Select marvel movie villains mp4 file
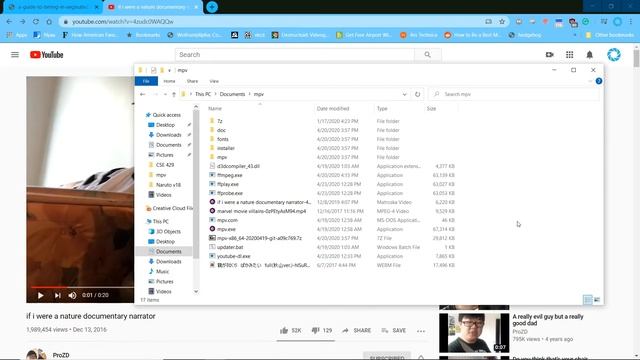Image resolution: width=640 pixels, height=360 pixels. click(x=261, y=211)
